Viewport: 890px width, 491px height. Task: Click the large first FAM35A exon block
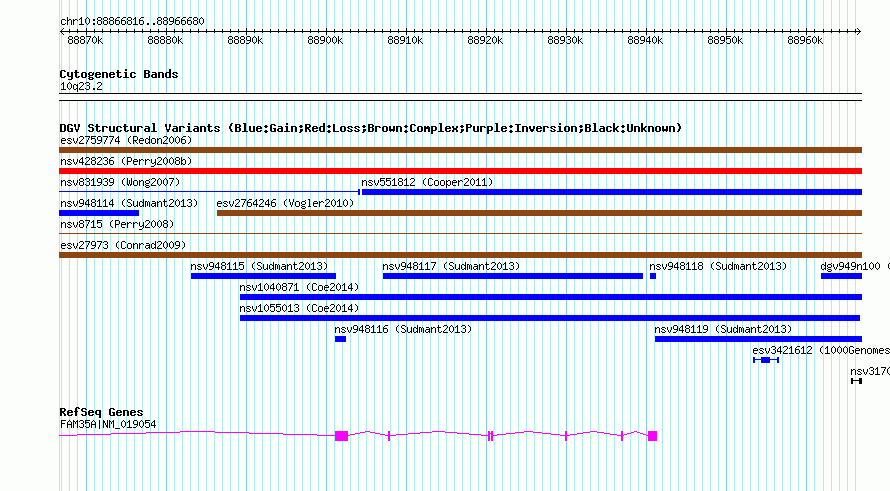(x=341, y=436)
